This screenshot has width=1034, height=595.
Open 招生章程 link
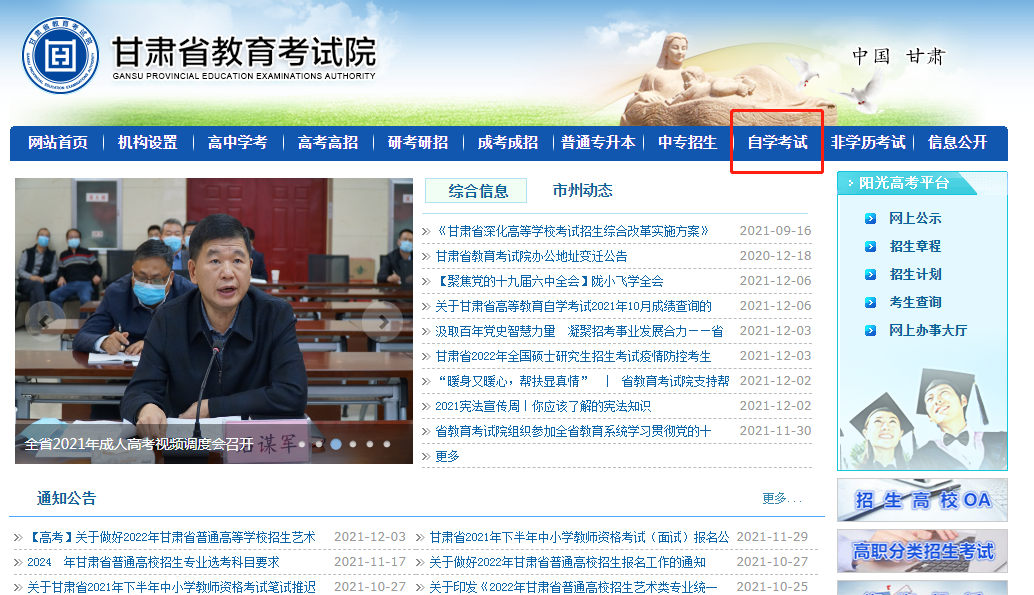click(x=915, y=247)
